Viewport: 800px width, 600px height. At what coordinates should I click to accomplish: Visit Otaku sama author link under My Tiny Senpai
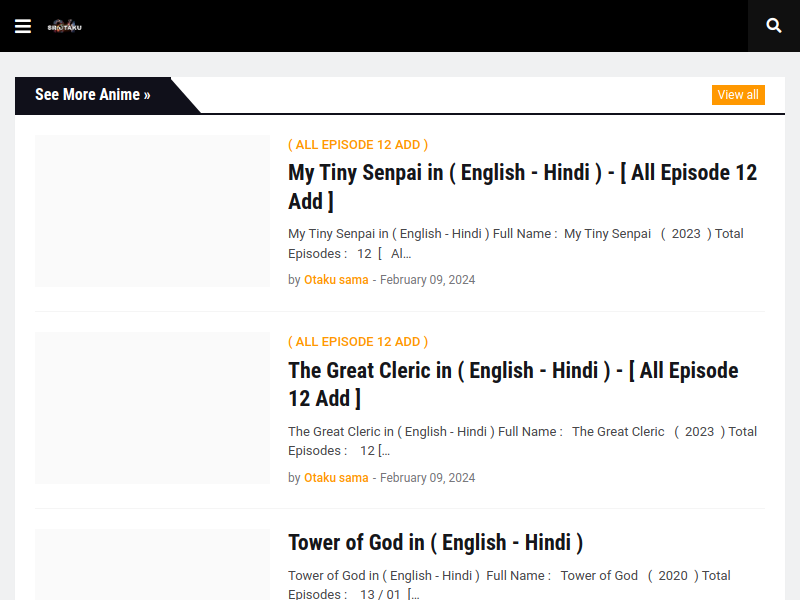tap(336, 280)
